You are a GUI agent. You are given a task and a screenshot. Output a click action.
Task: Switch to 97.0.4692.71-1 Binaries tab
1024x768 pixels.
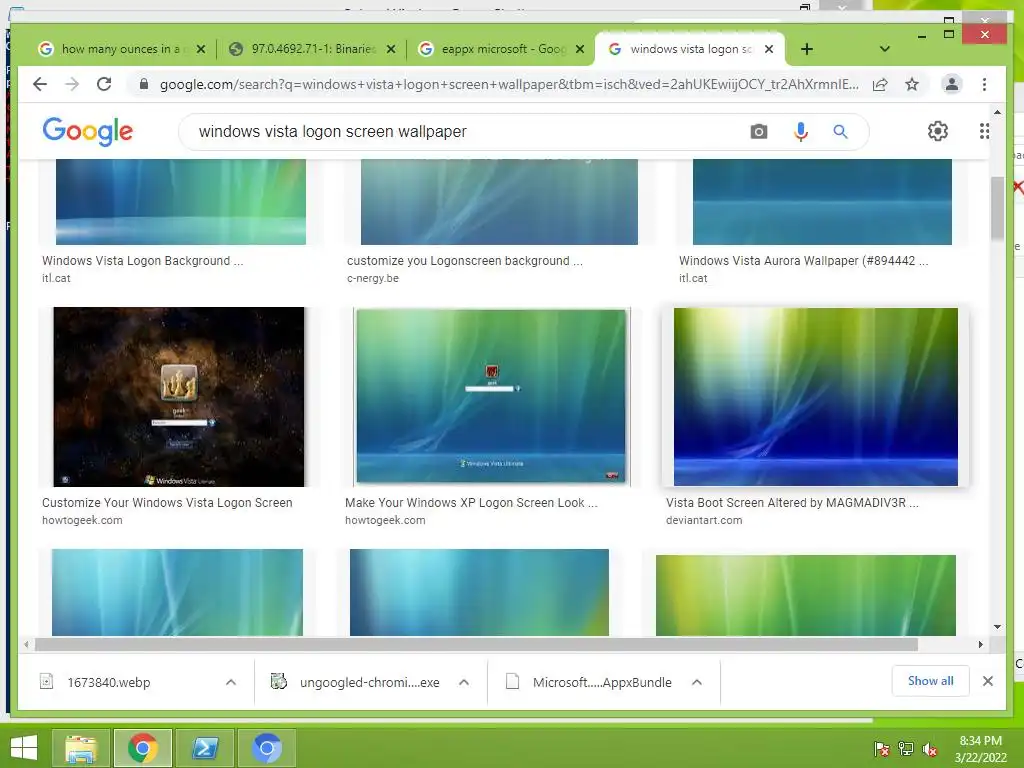point(313,49)
